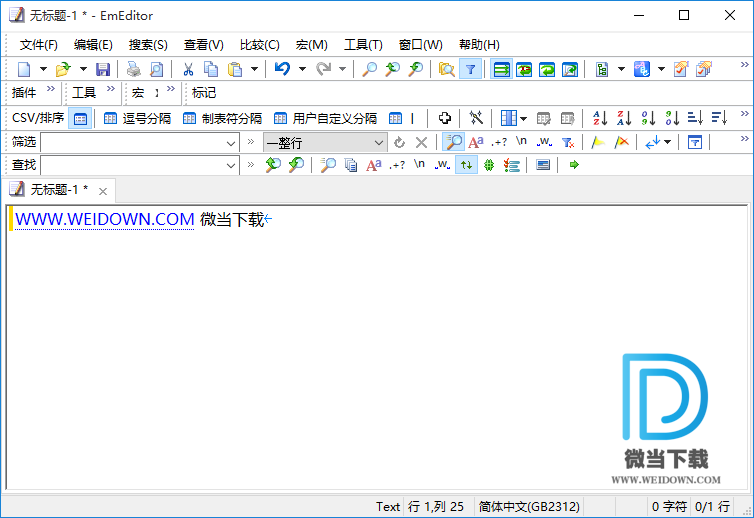The height and width of the screenshot is (518, 754).
Task: Toggle normal mode in CSV toolbar
Action: coord(80,118)
